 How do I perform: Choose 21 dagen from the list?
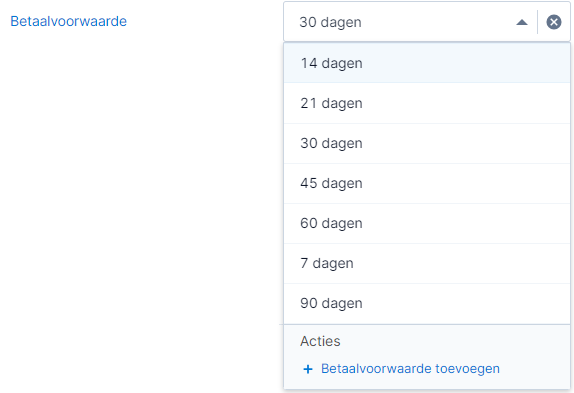click(x=427, y=103)
